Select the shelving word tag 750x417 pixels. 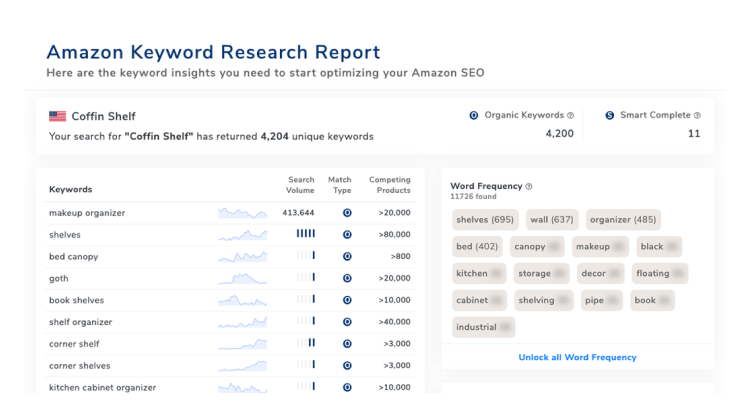(x=544, y=300)
